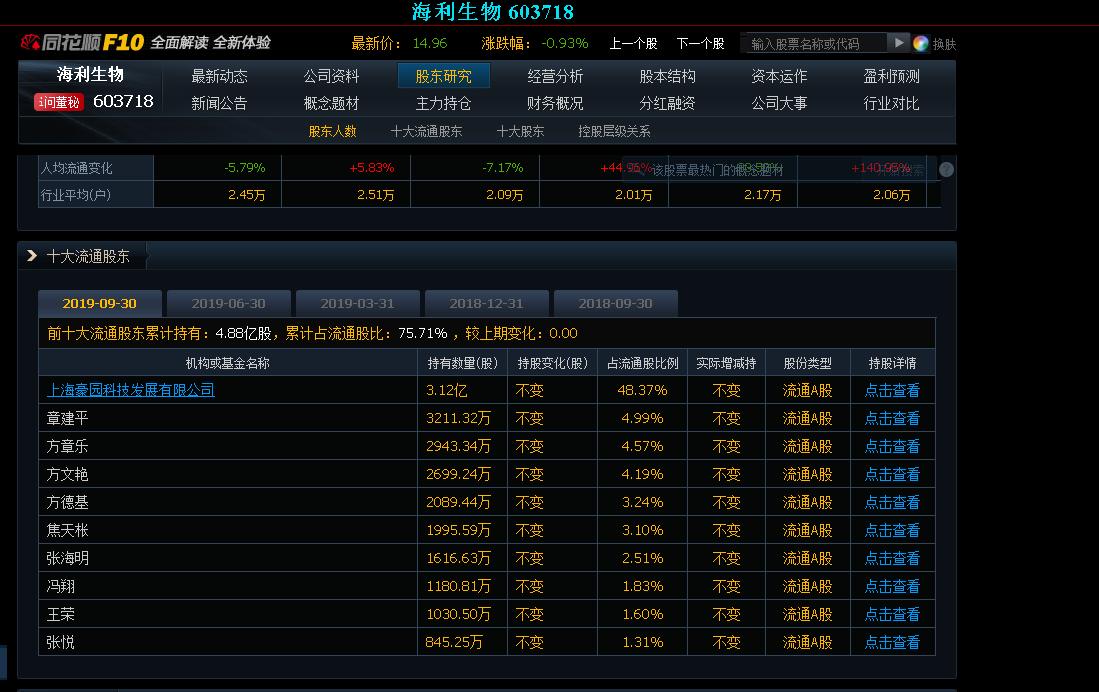1099x692 pixels.
Task: Click the 同花顺 F10 logo
Action: pyautogui.click(x=83, y=43)
